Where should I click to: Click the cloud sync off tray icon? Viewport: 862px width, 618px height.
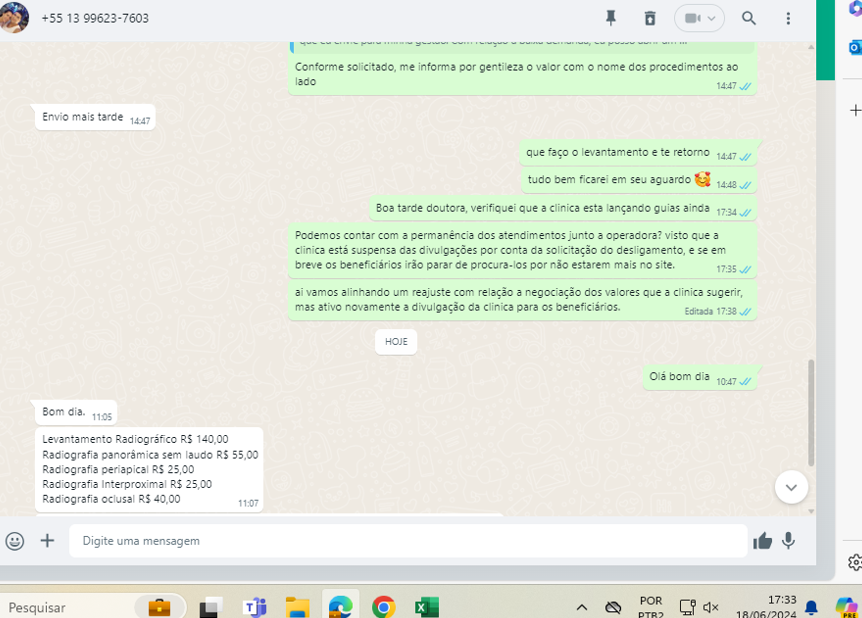613,608
